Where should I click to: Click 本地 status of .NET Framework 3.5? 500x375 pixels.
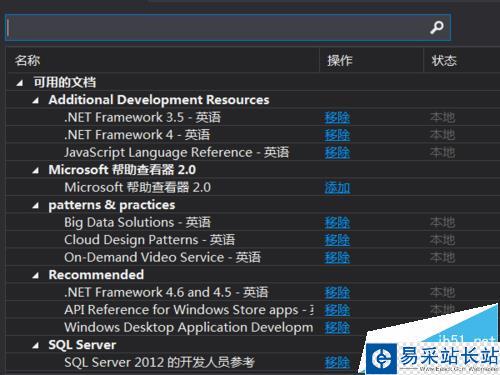[x=442, y=118]
